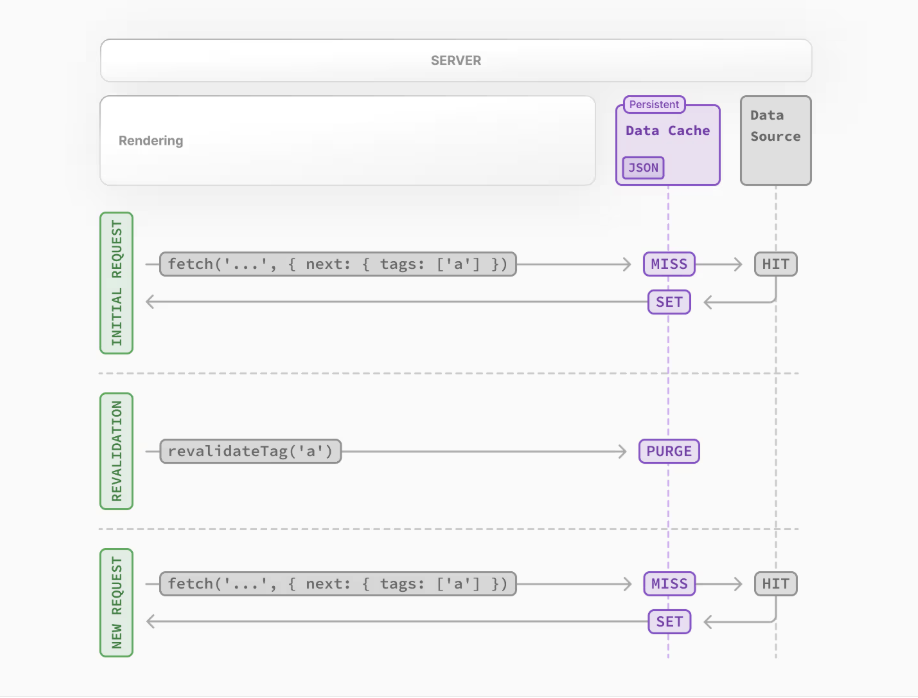
Task: Click the HIT badge in New Request row
Action: [775, 584]
